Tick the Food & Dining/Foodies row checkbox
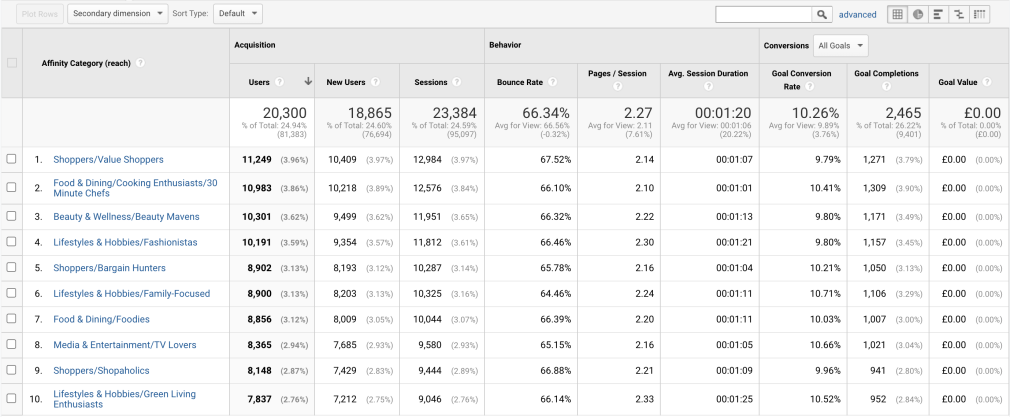Screen dimensions: 1010x417 click(x=11, y=319)
